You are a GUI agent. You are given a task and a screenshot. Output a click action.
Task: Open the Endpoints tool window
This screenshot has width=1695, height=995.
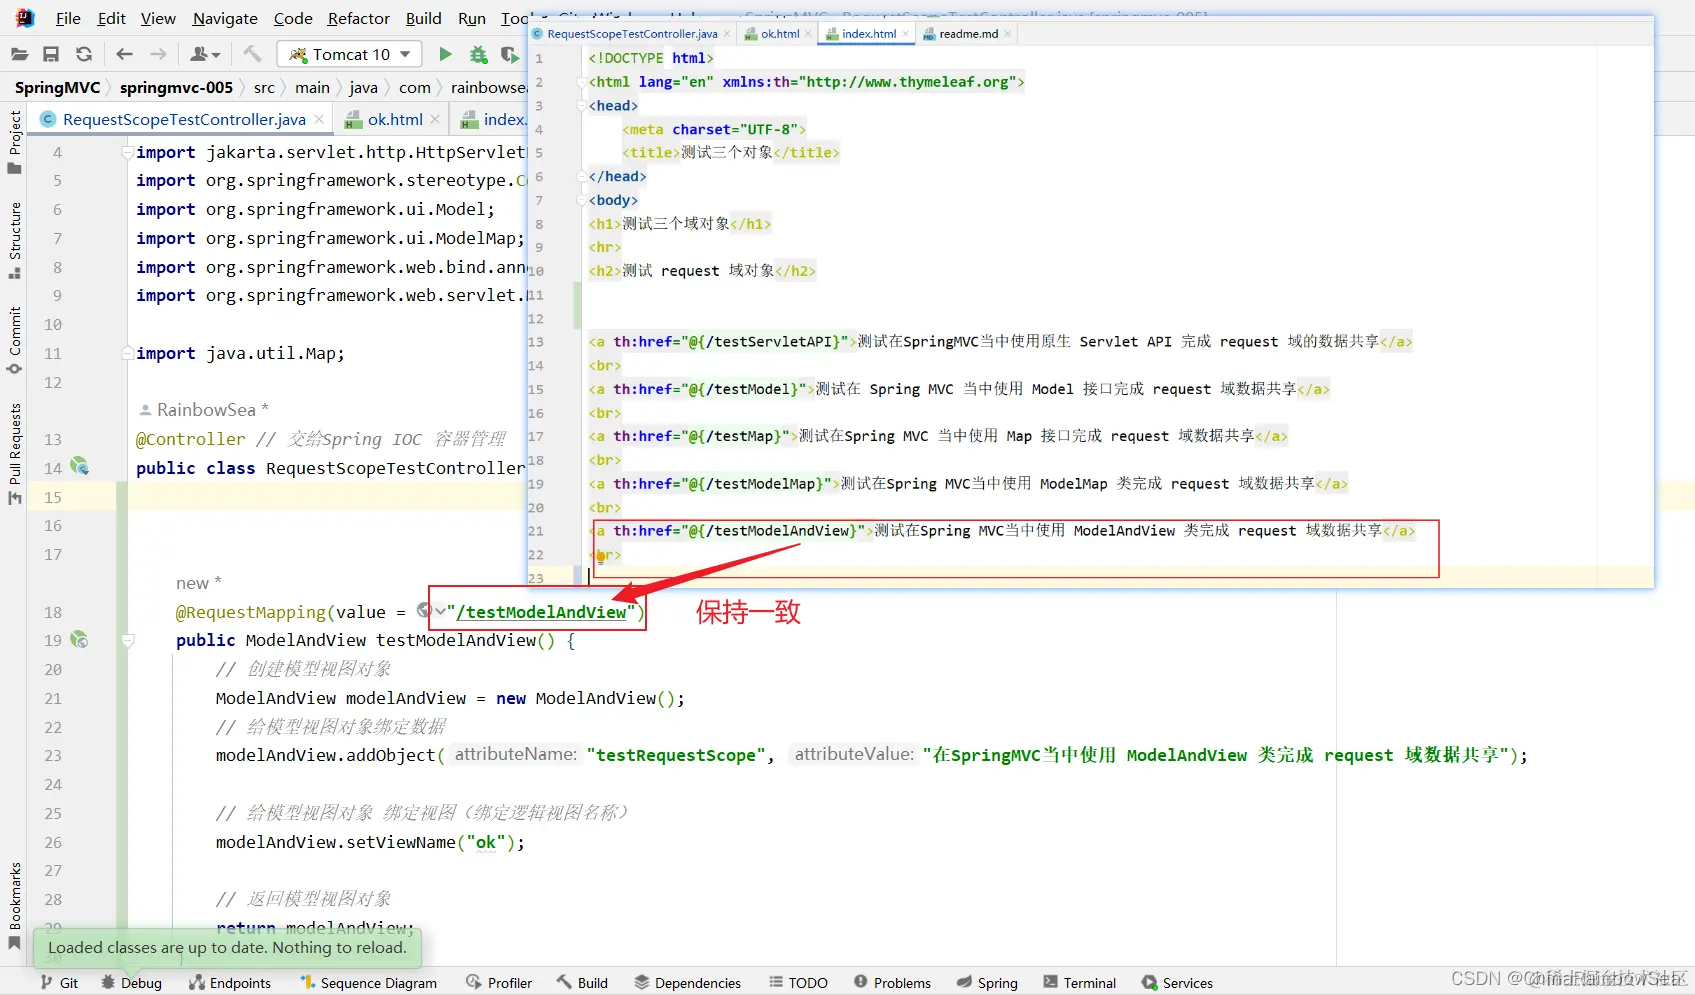230,983
